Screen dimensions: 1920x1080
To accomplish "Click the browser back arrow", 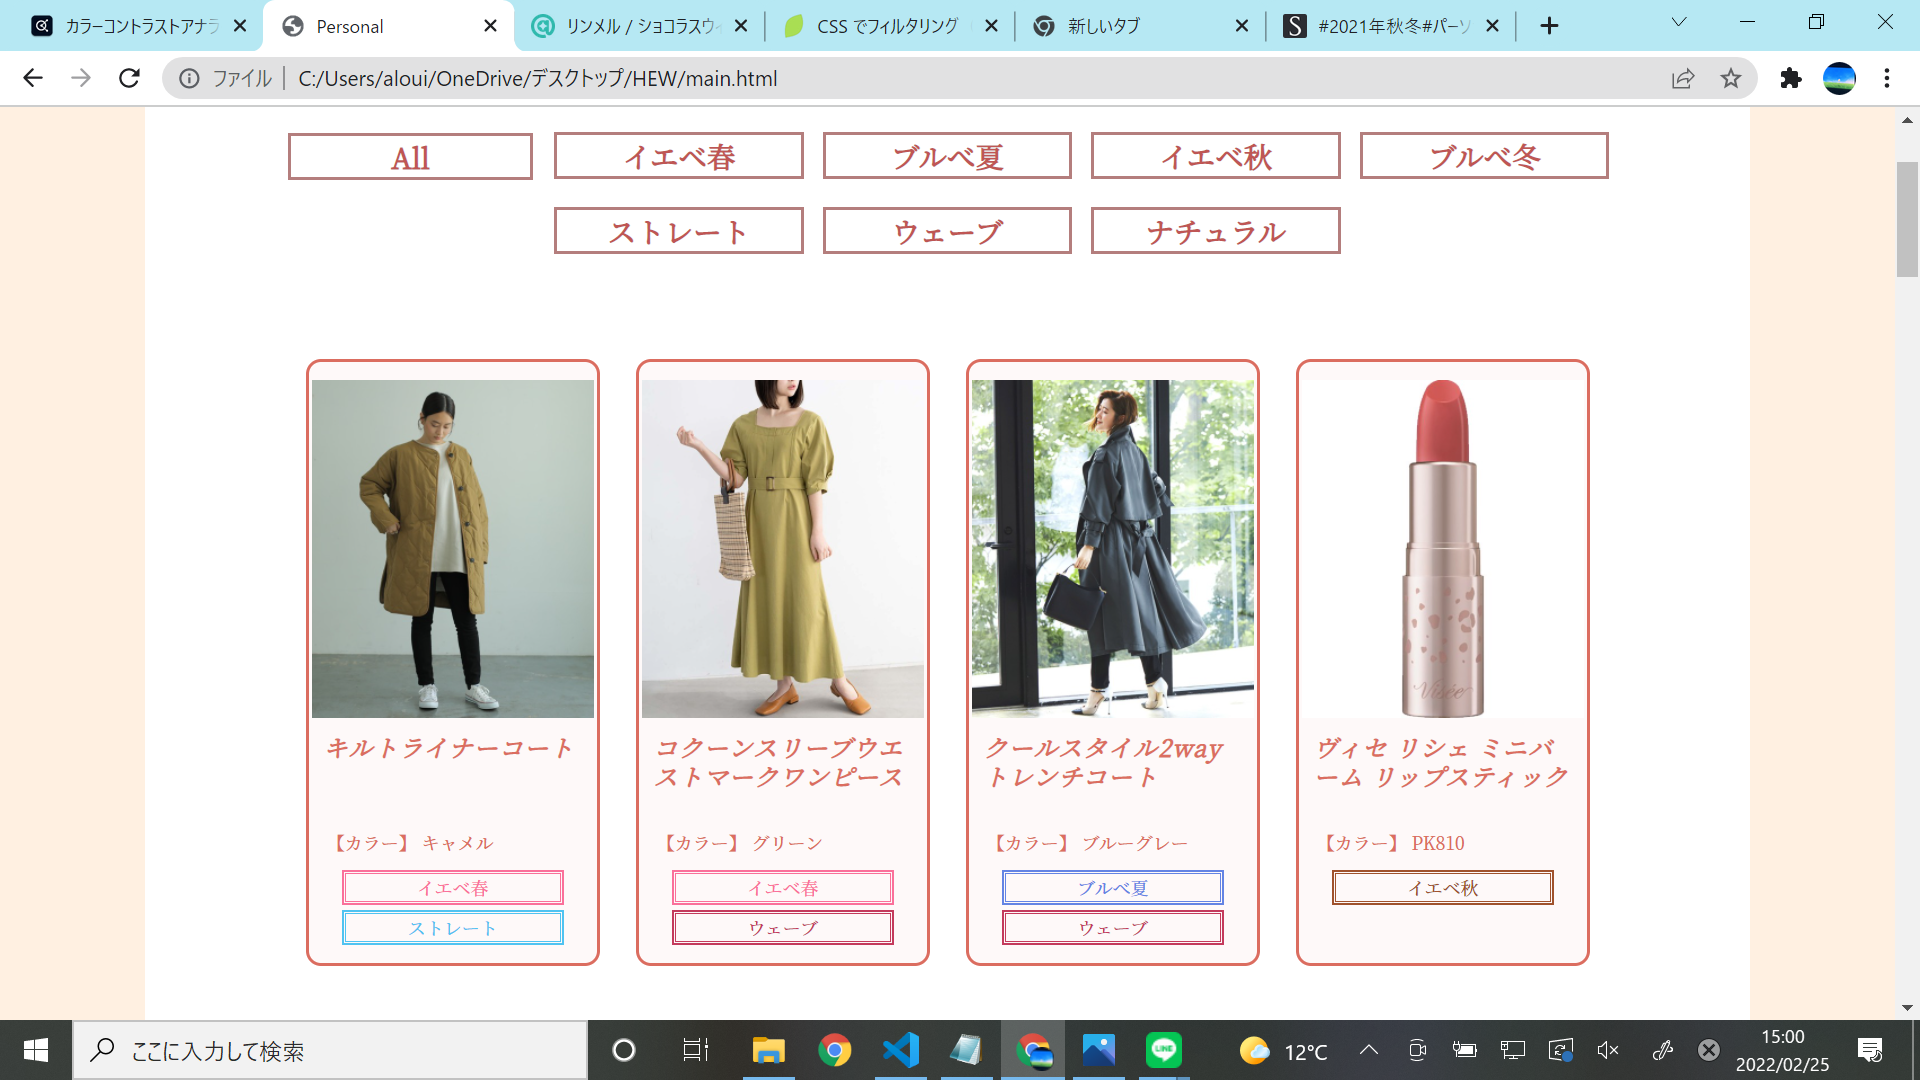I will [x=33, y=78].
